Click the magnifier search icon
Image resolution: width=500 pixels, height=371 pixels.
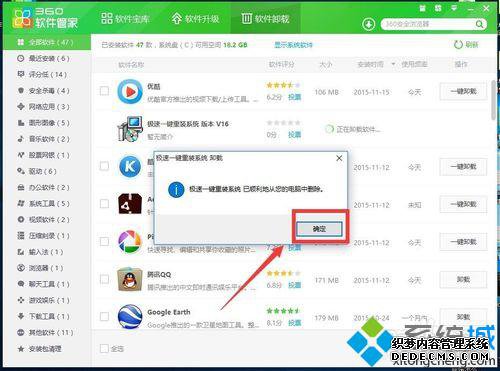point(479,24)
